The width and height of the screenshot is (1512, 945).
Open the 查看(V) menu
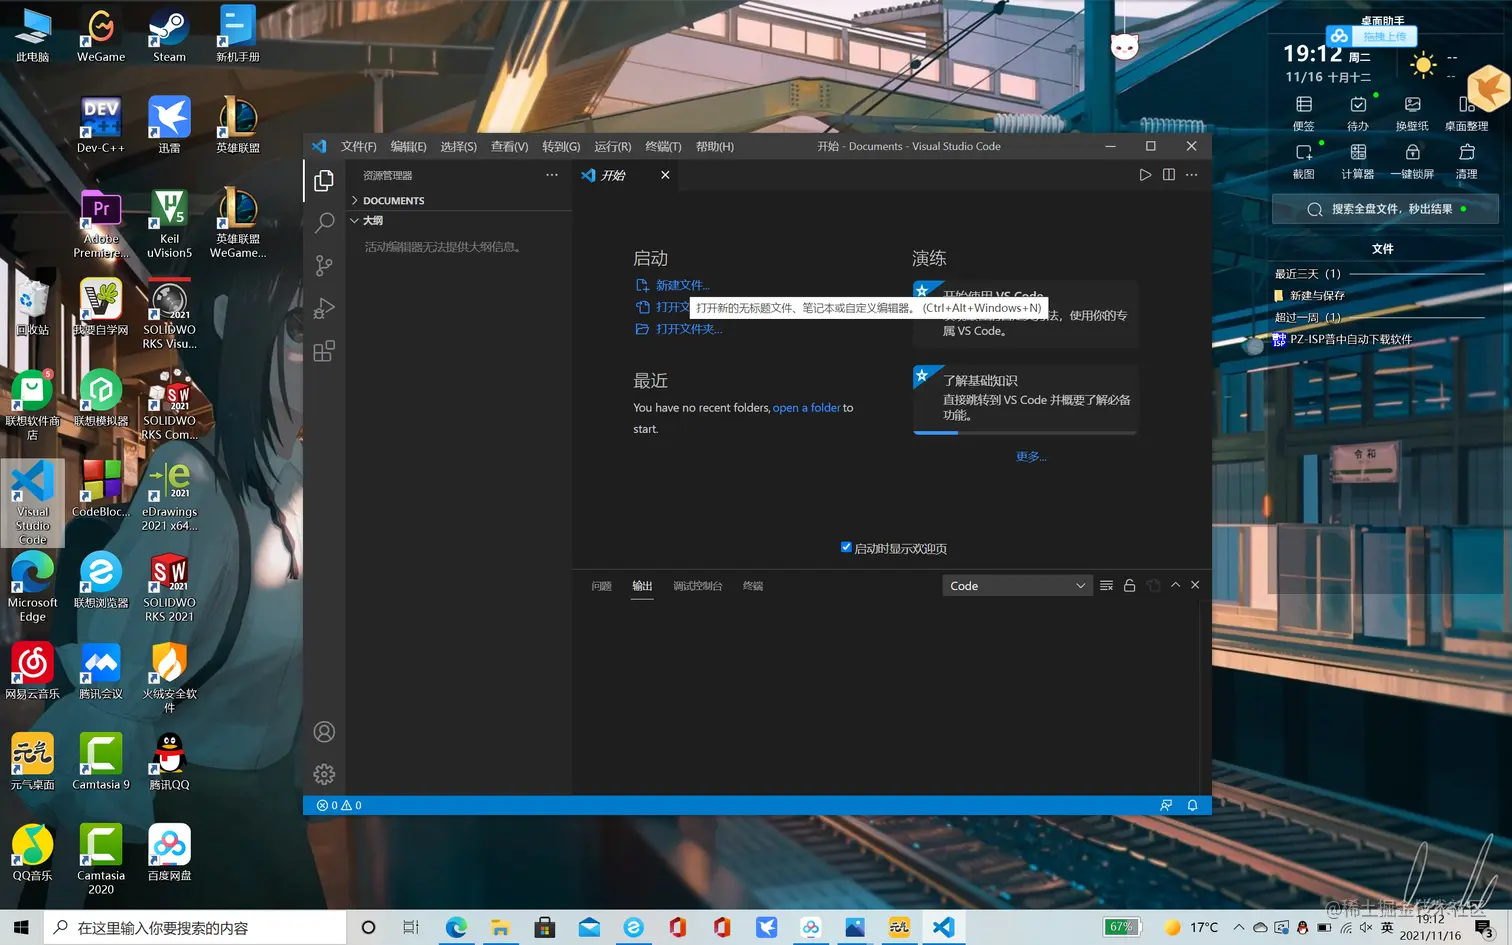tap(509, 146)
